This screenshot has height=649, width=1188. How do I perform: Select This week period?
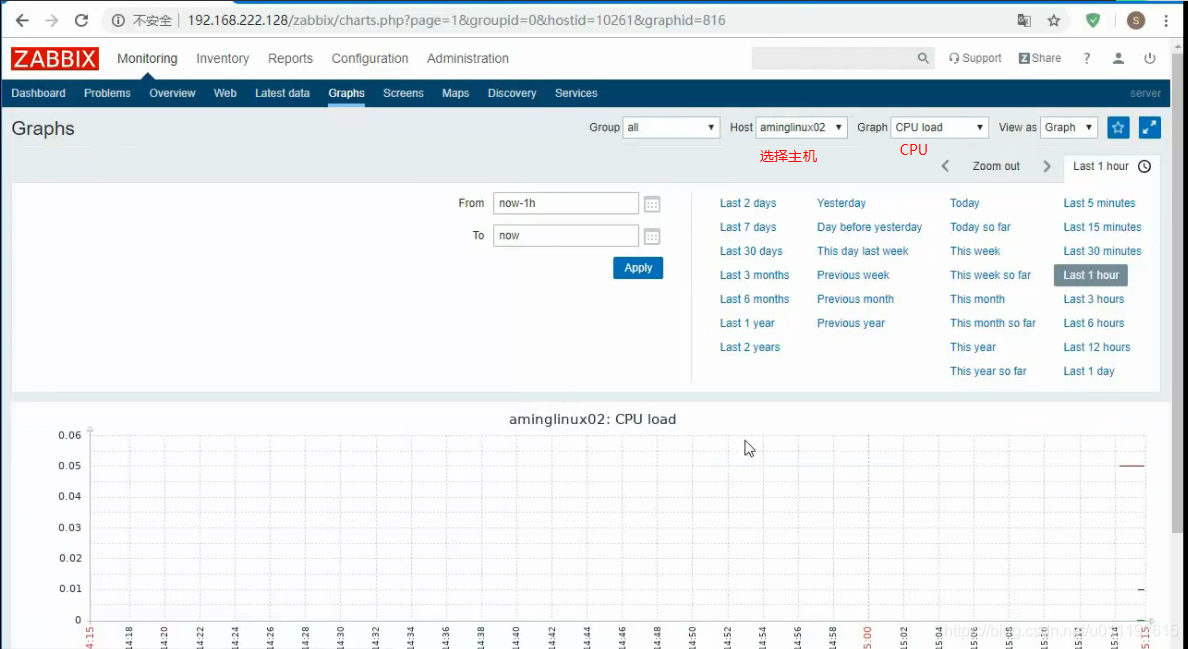[975, 251]
